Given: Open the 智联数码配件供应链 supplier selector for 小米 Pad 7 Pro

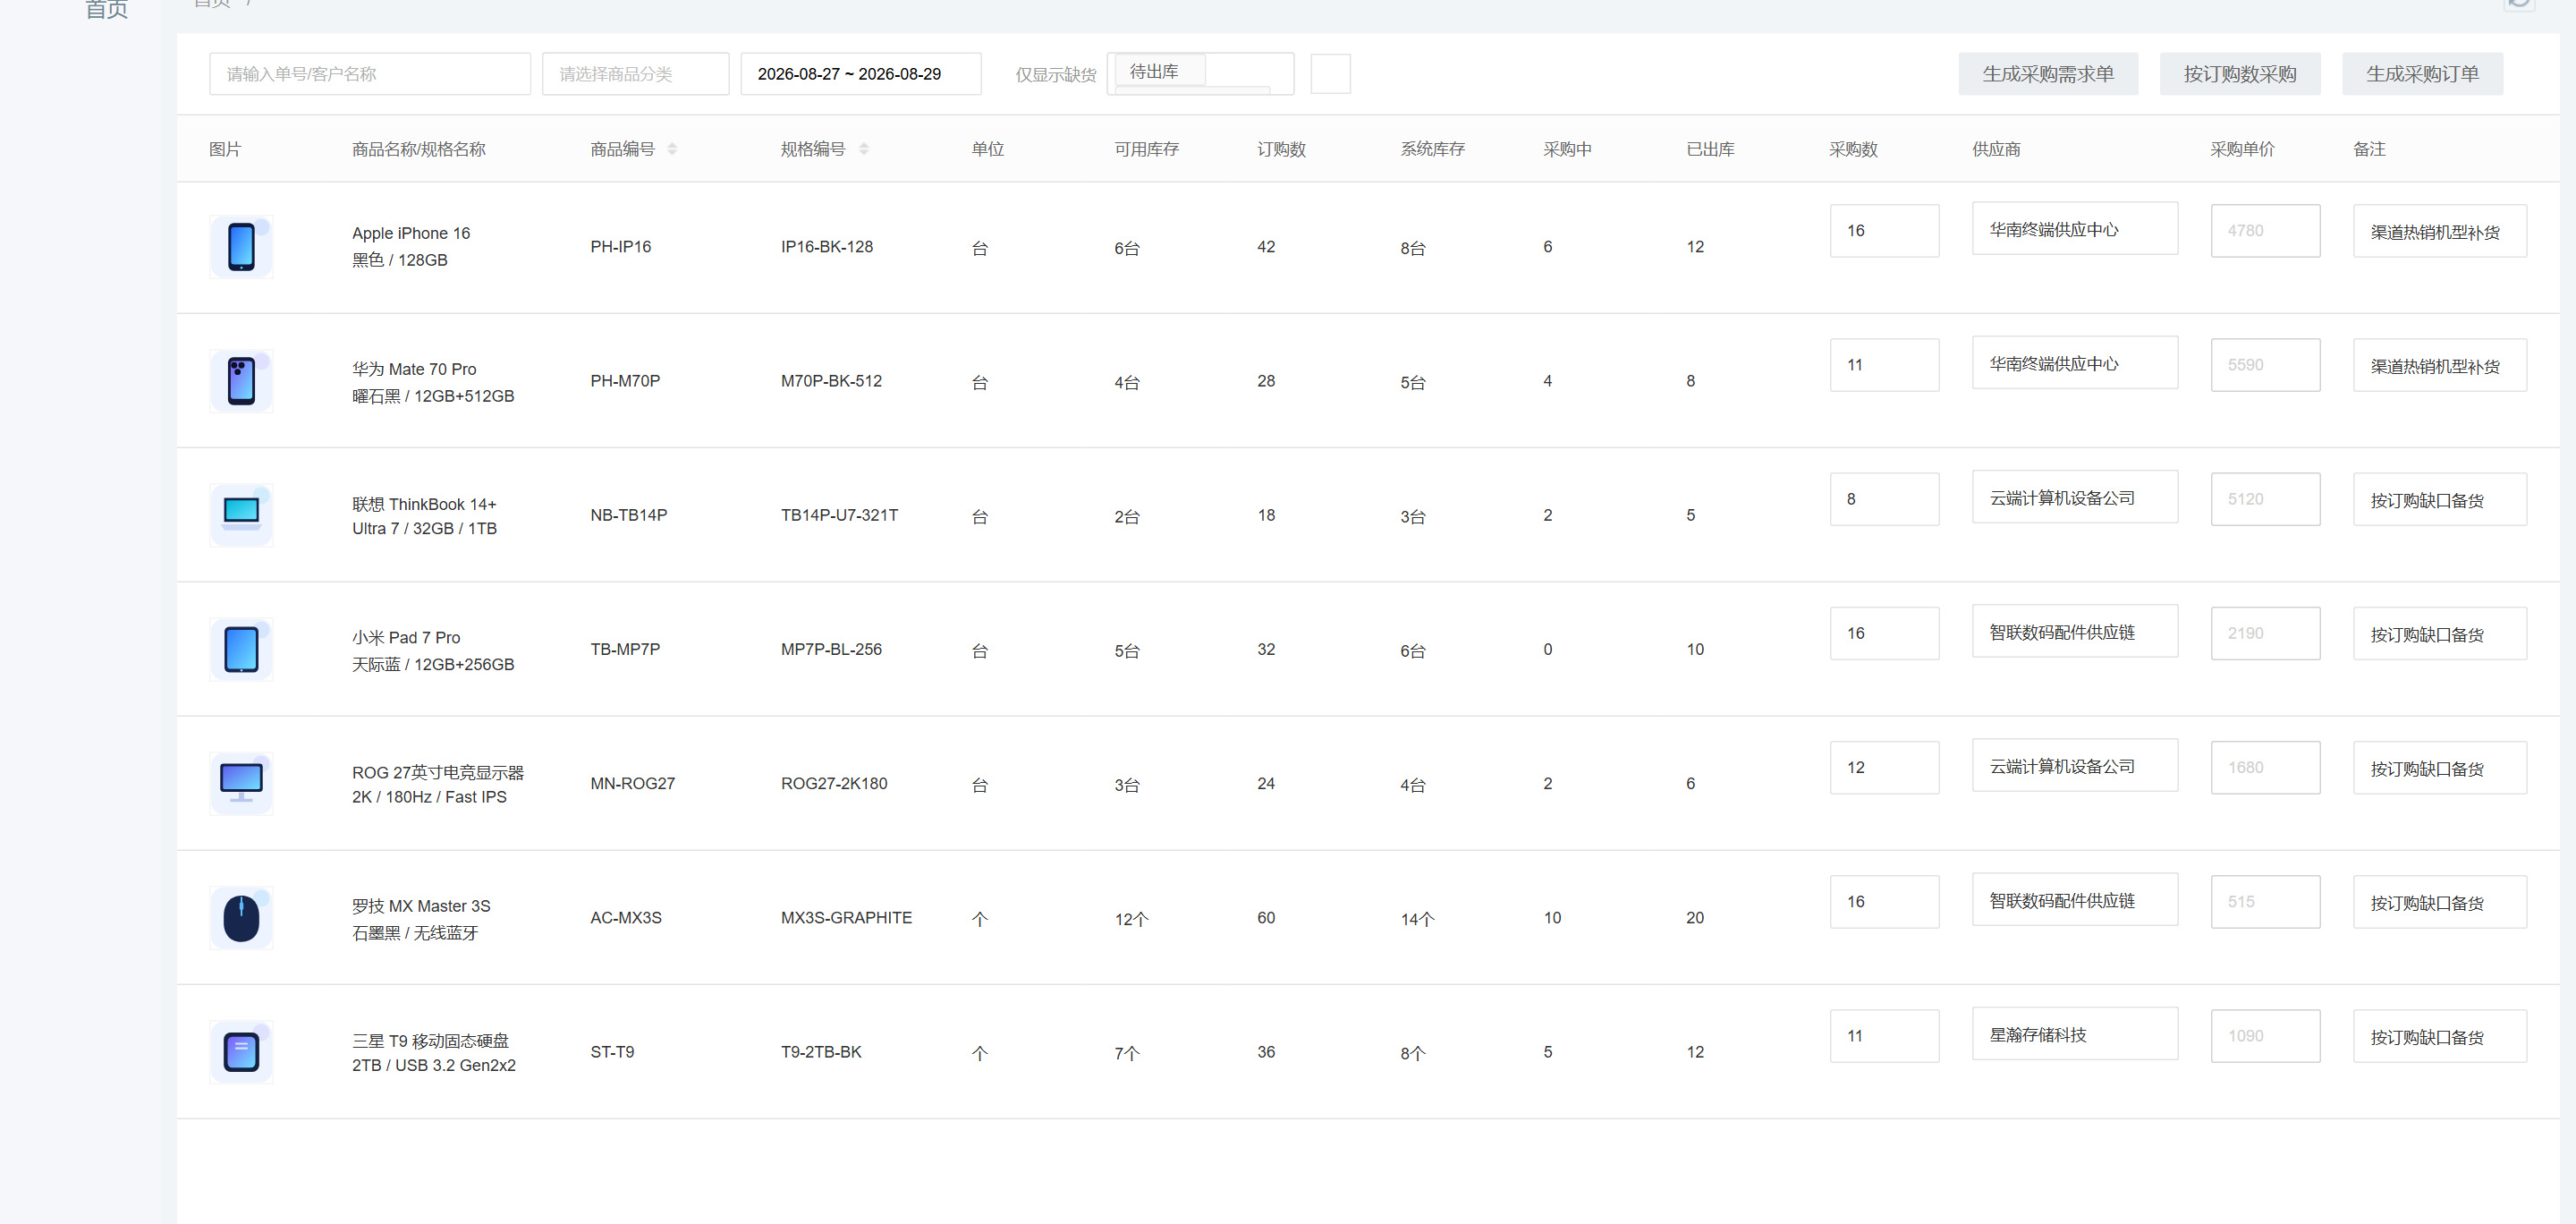Looking at the screenshot, I should coord(2074,632).
